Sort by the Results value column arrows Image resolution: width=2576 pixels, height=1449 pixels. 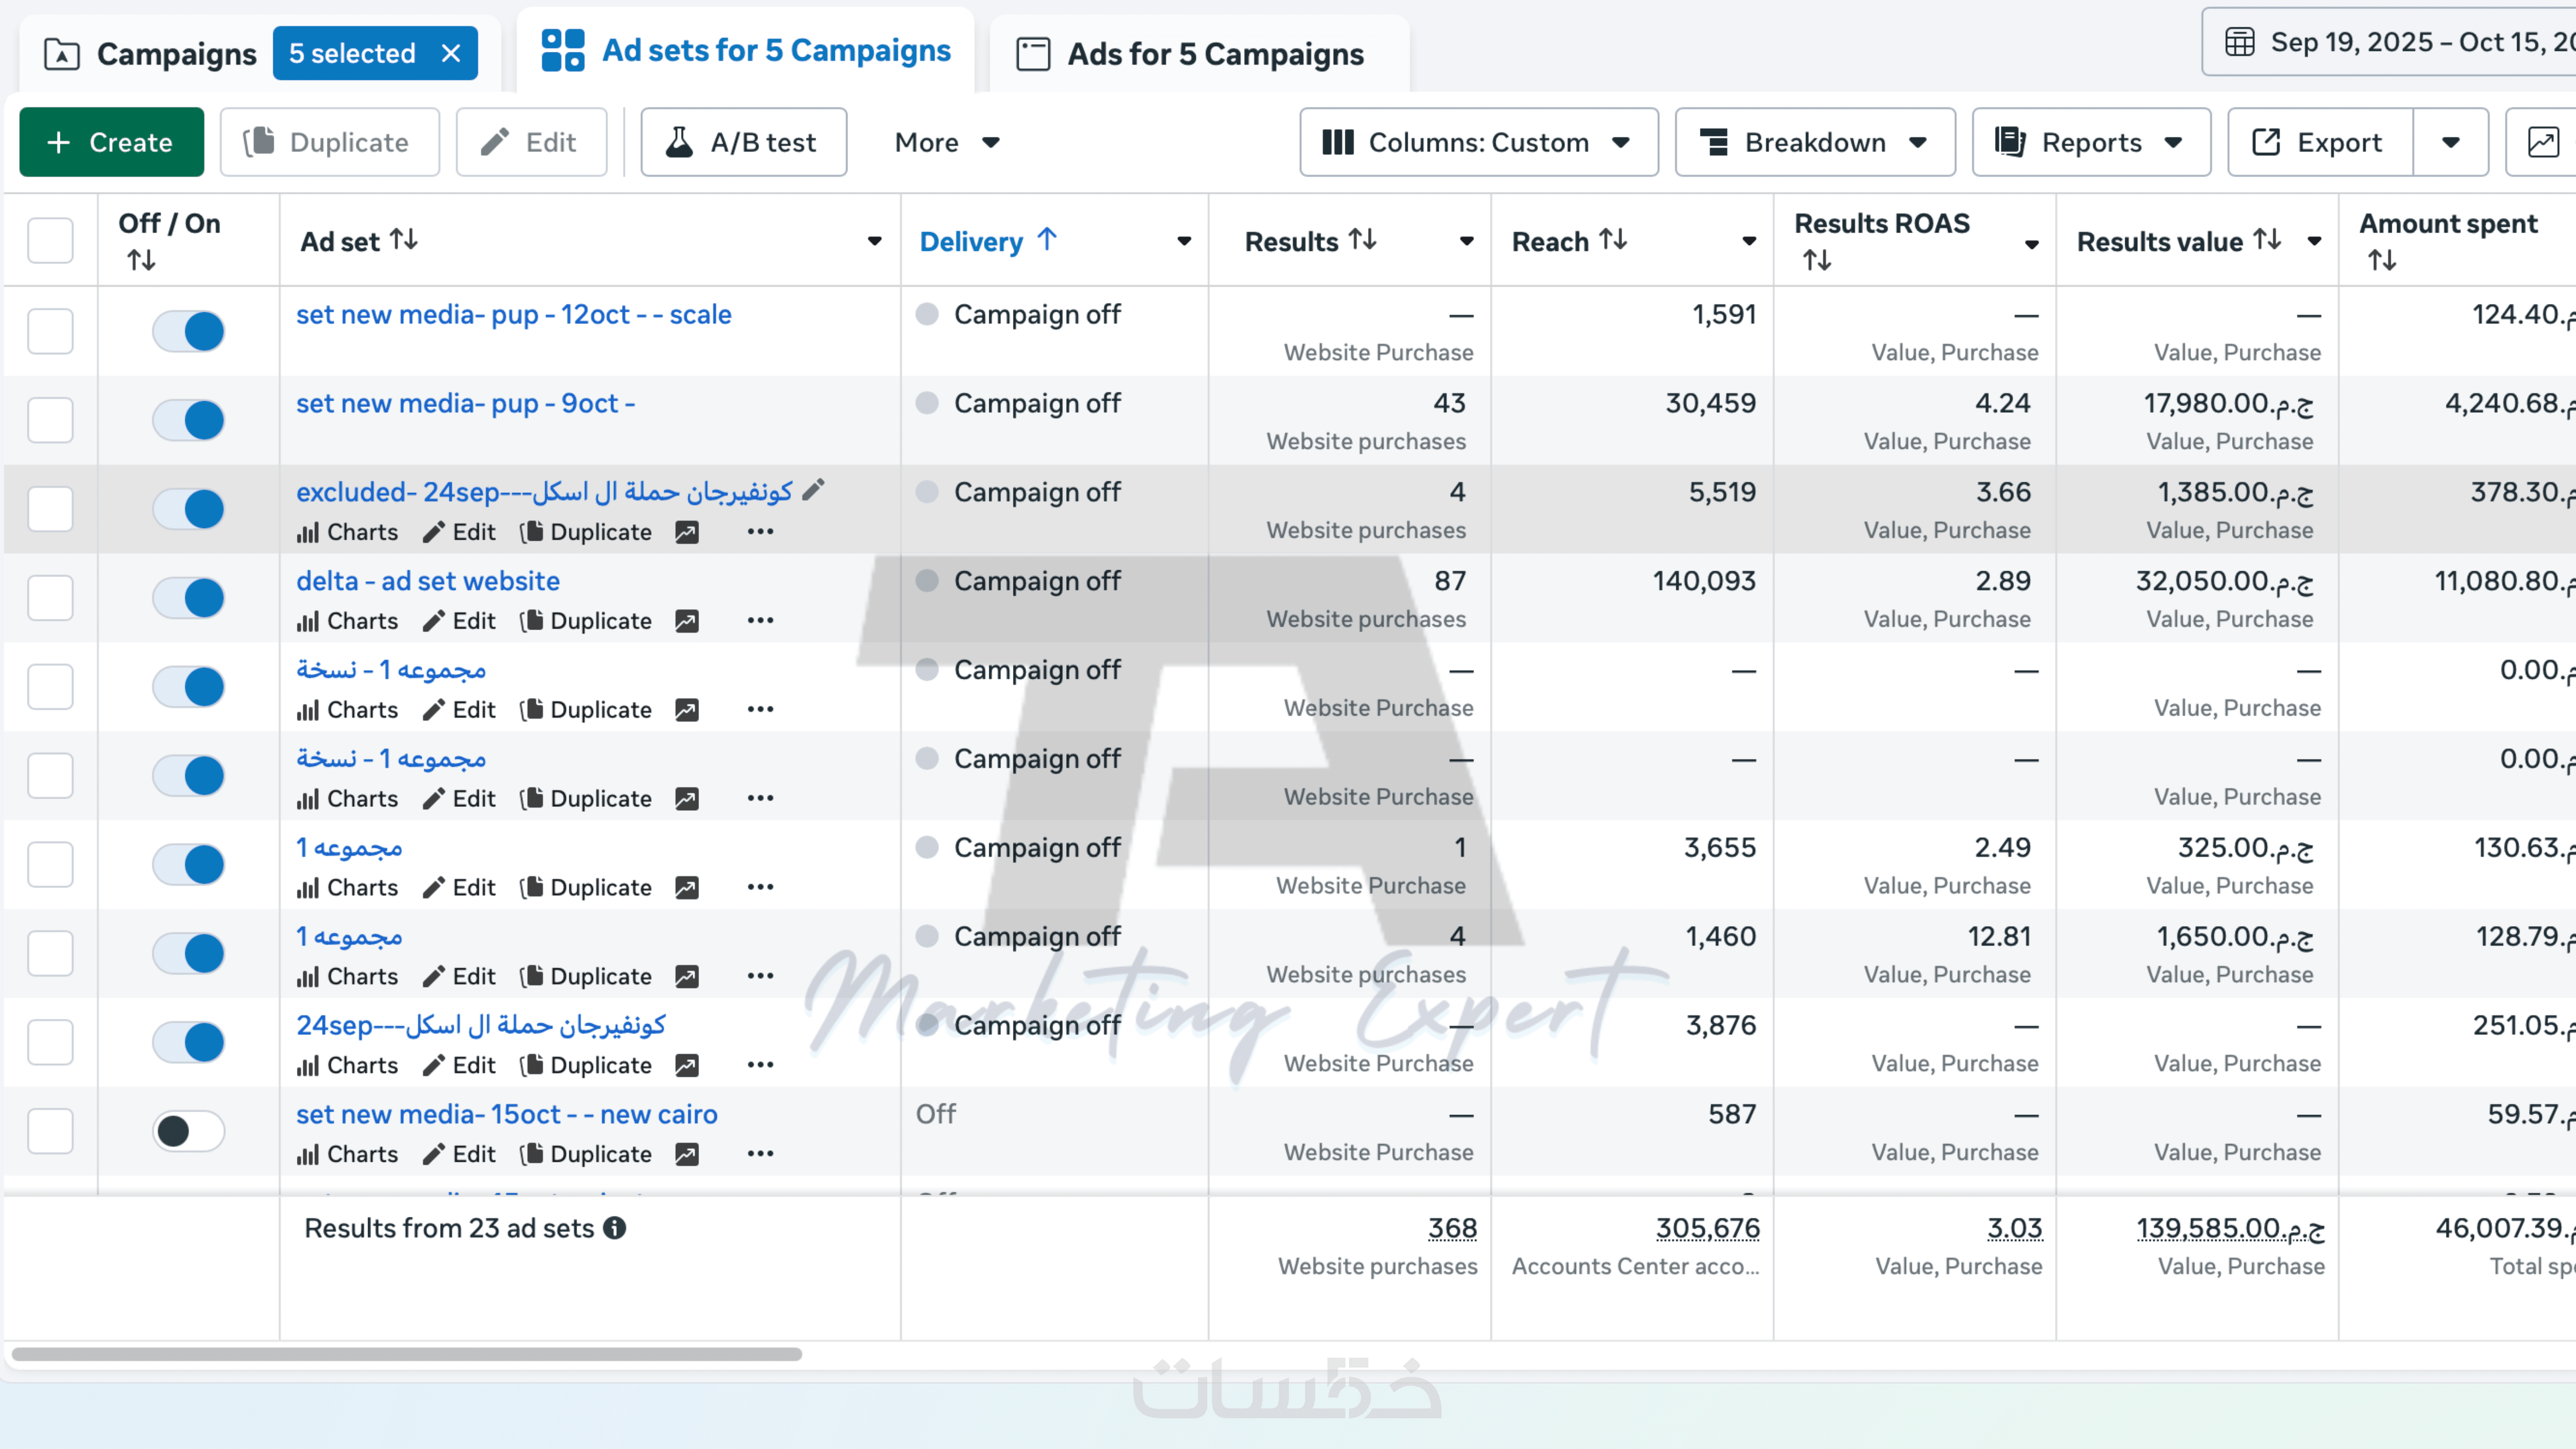point(2267,240)
